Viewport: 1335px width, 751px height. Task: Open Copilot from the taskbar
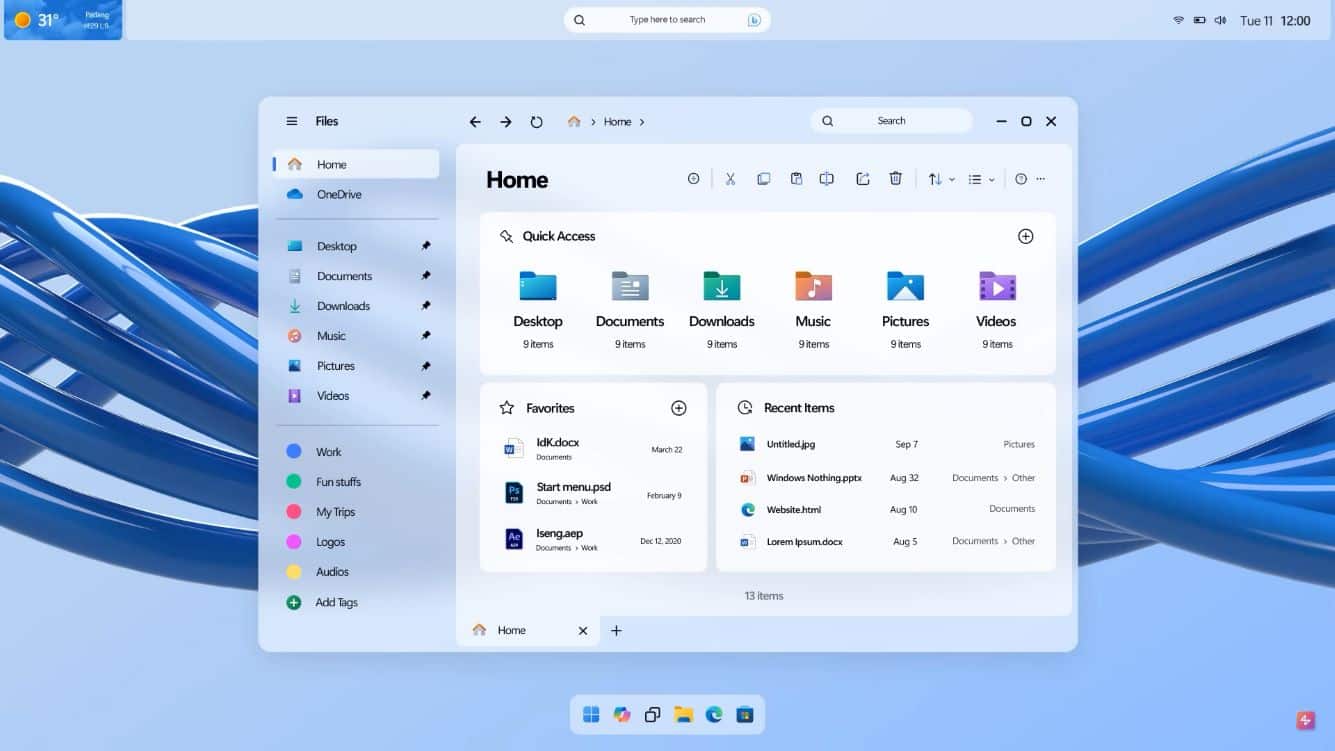(x=622, y=715)
